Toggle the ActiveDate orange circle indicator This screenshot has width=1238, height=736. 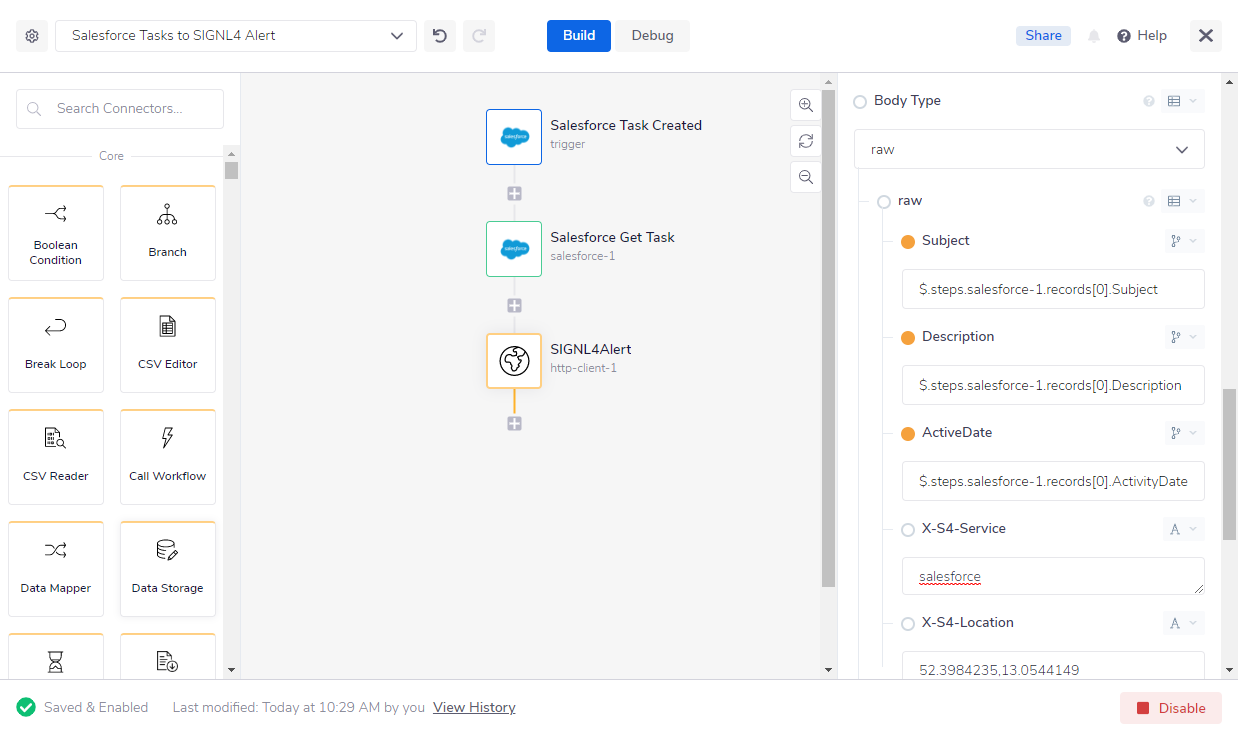click(908, 434)
